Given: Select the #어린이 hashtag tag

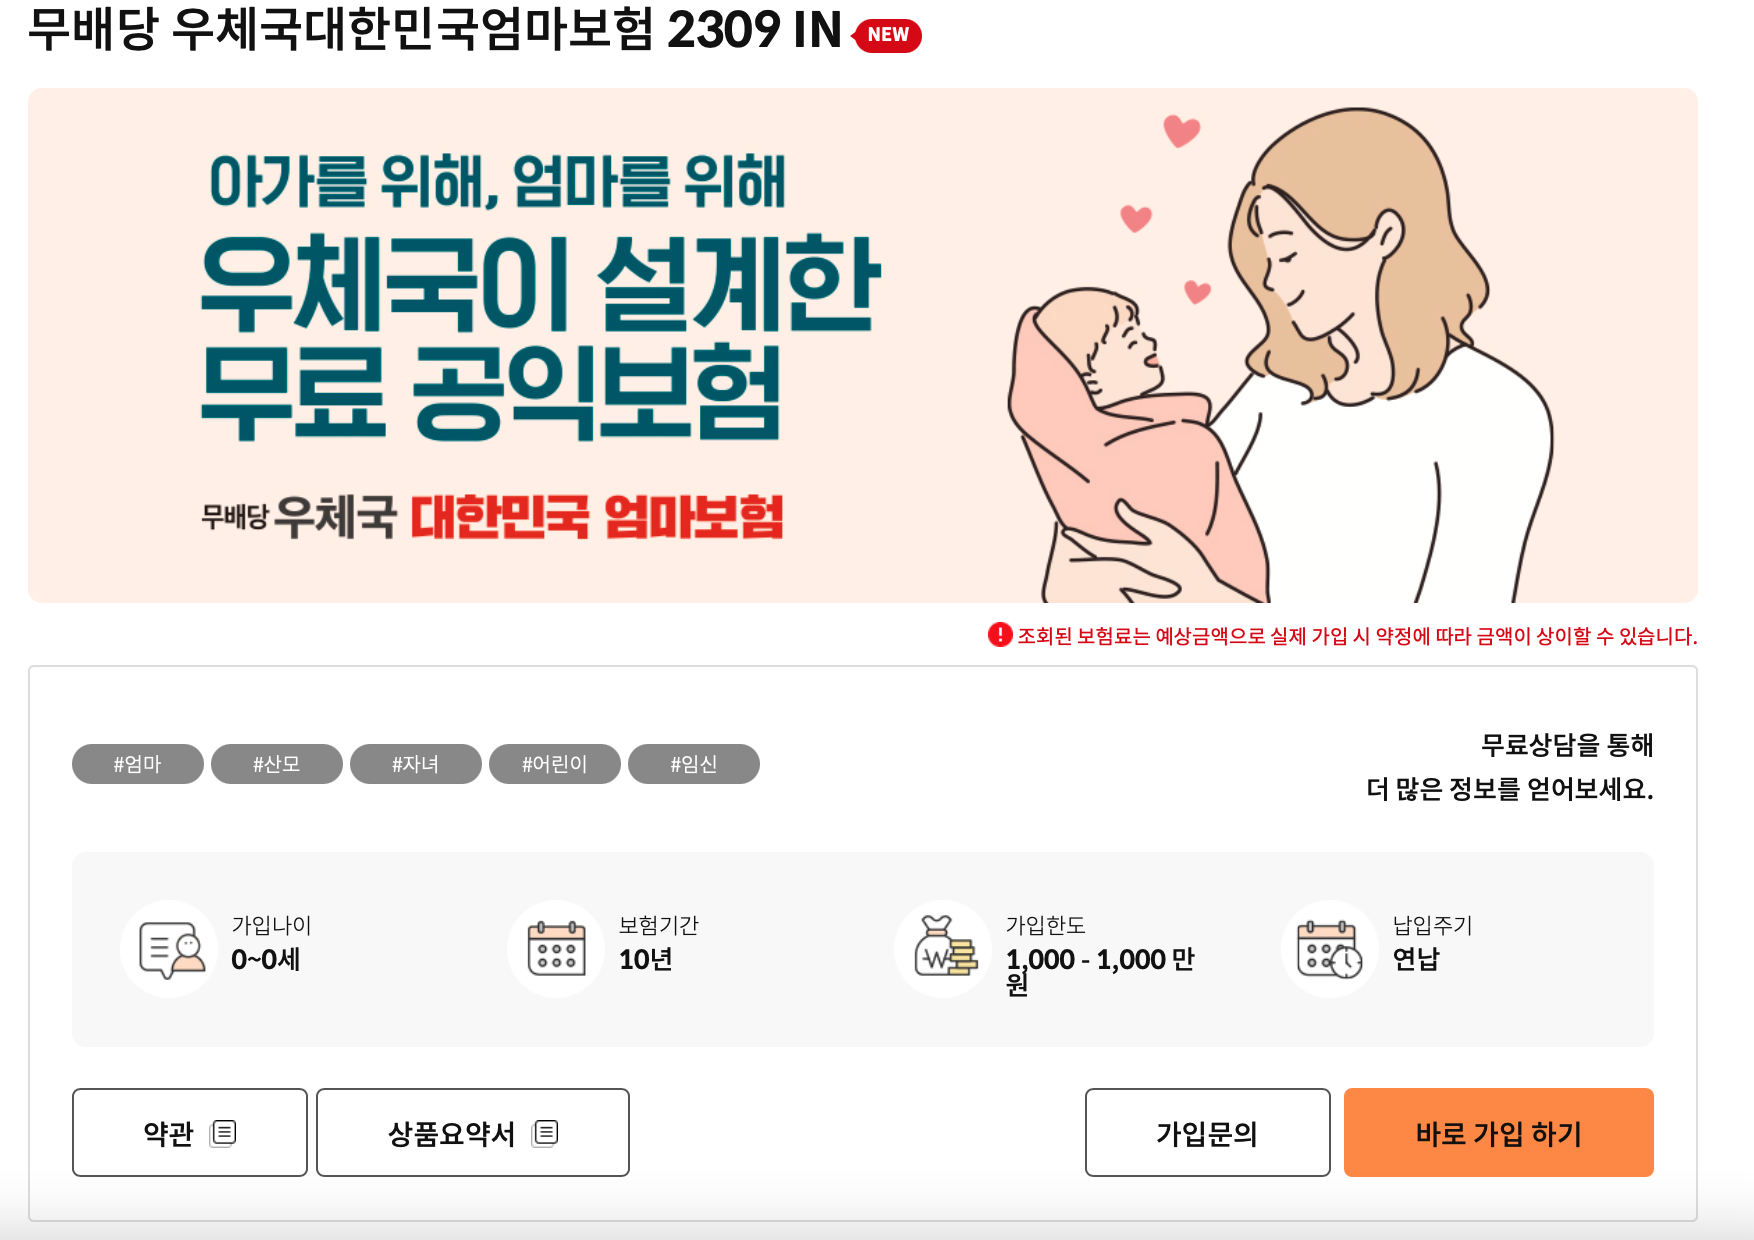Looking at the screenshot, I should click(555, 764).
